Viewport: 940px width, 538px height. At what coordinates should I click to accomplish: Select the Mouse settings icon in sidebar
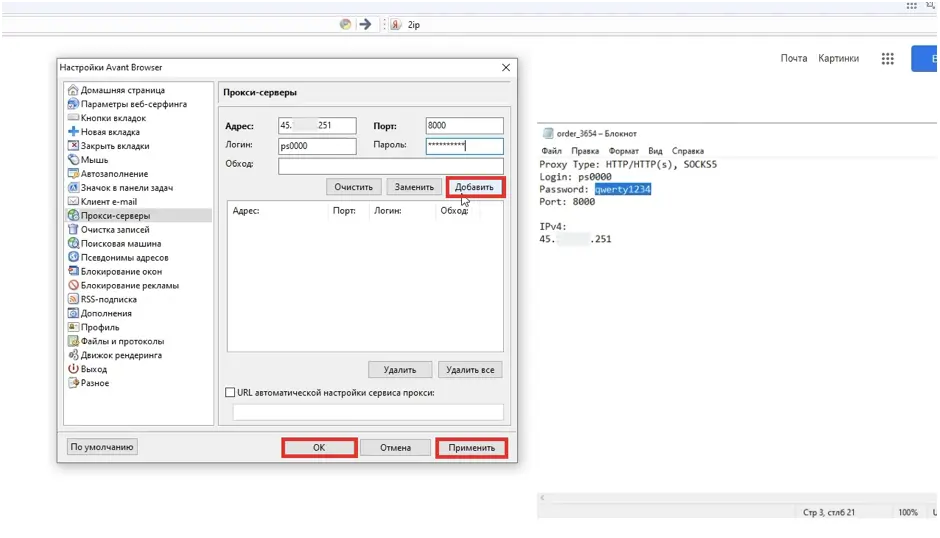click(73, 160)
